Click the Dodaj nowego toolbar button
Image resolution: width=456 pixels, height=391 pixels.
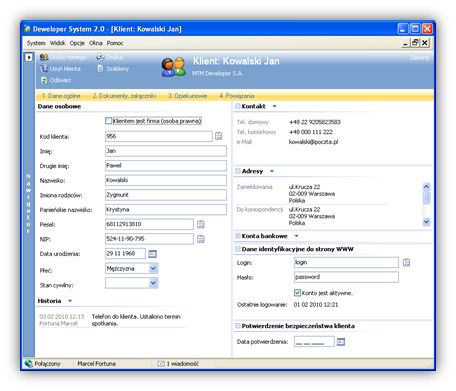click(63, 57)
